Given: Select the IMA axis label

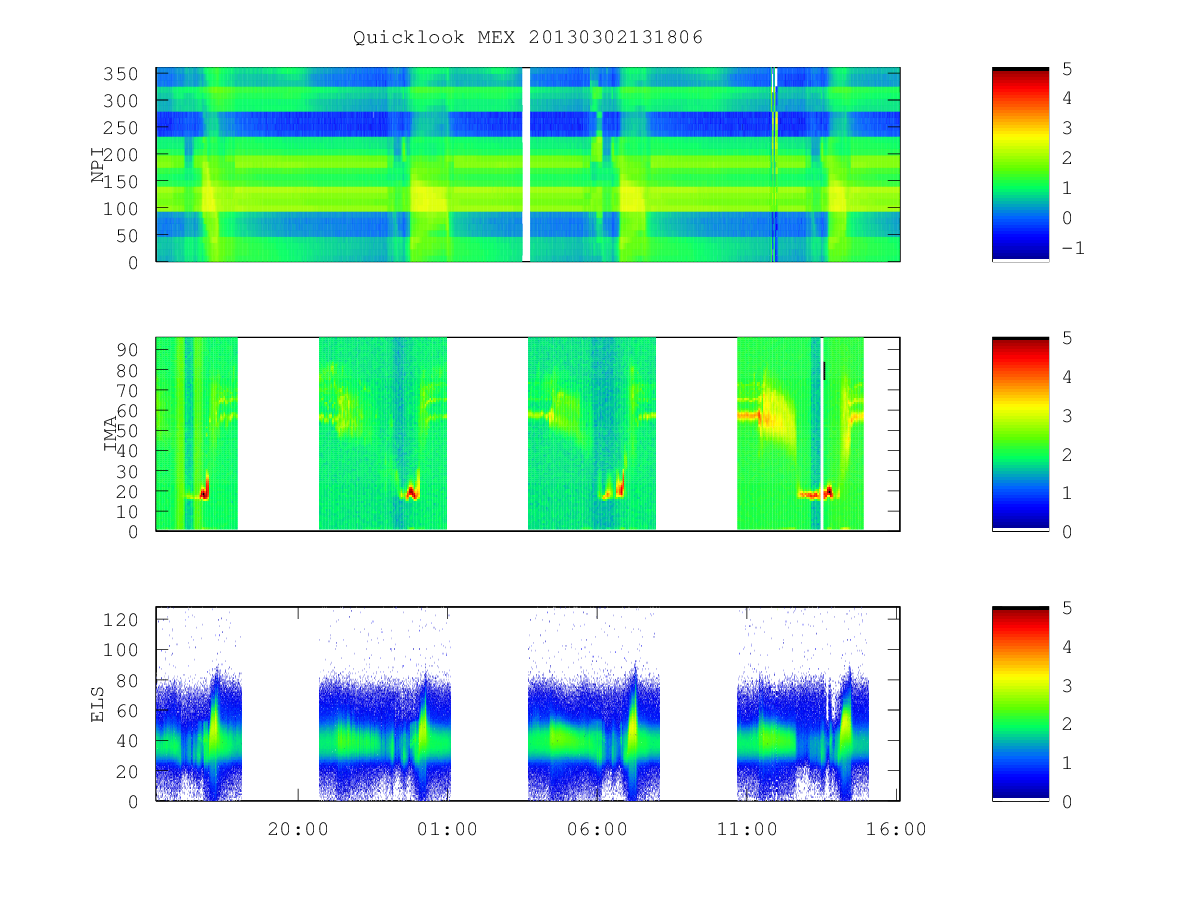Looking at the screenshot, I should click(x=110, y=433).
